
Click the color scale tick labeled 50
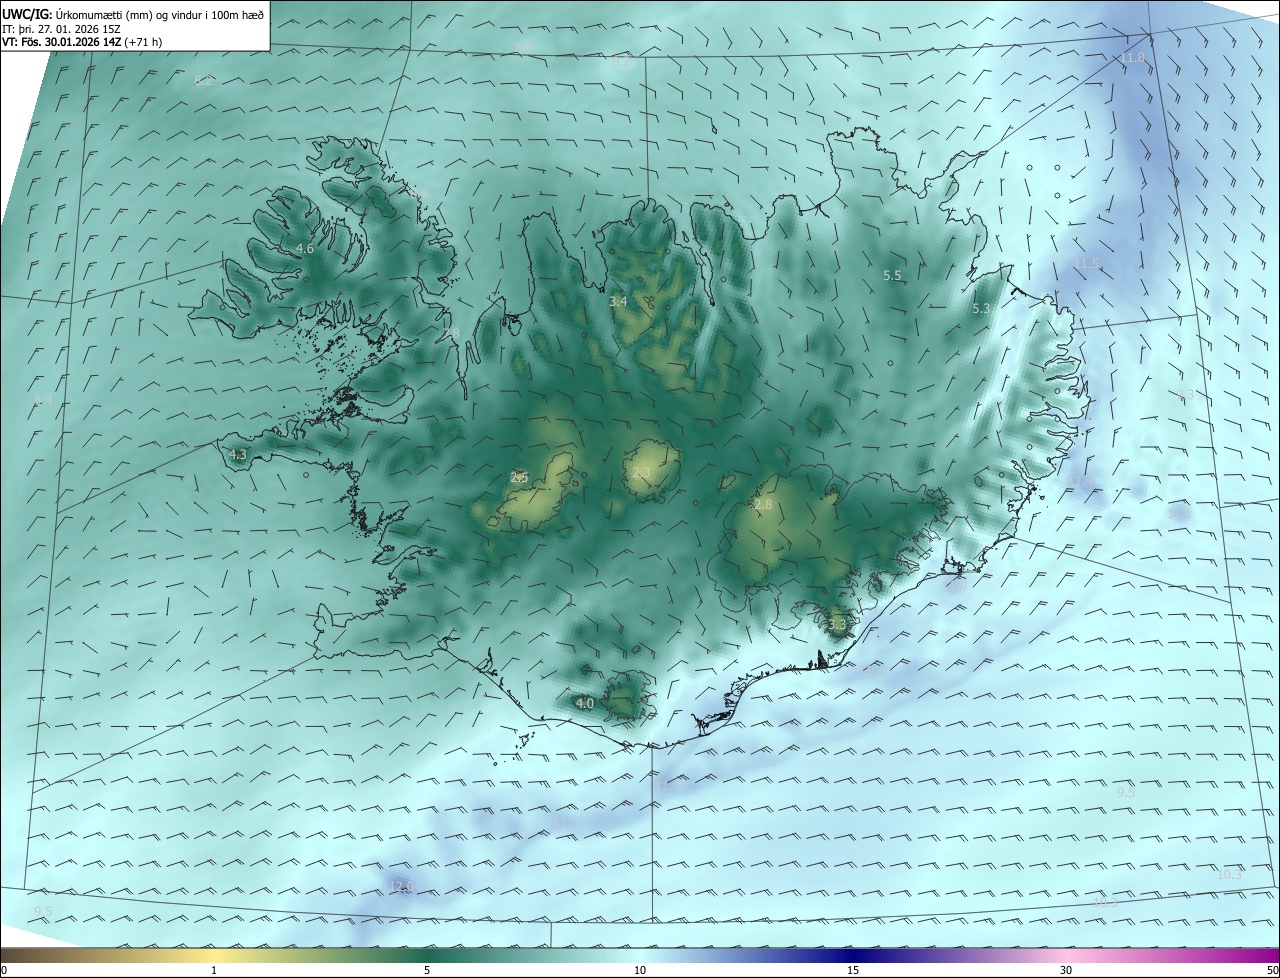click(x=1272, y=970)
